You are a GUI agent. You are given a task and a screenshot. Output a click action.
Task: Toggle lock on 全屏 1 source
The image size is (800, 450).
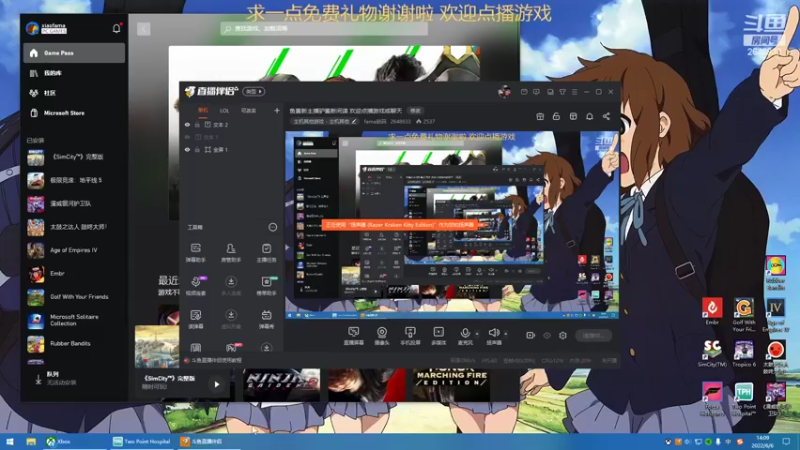pos(197,149)
